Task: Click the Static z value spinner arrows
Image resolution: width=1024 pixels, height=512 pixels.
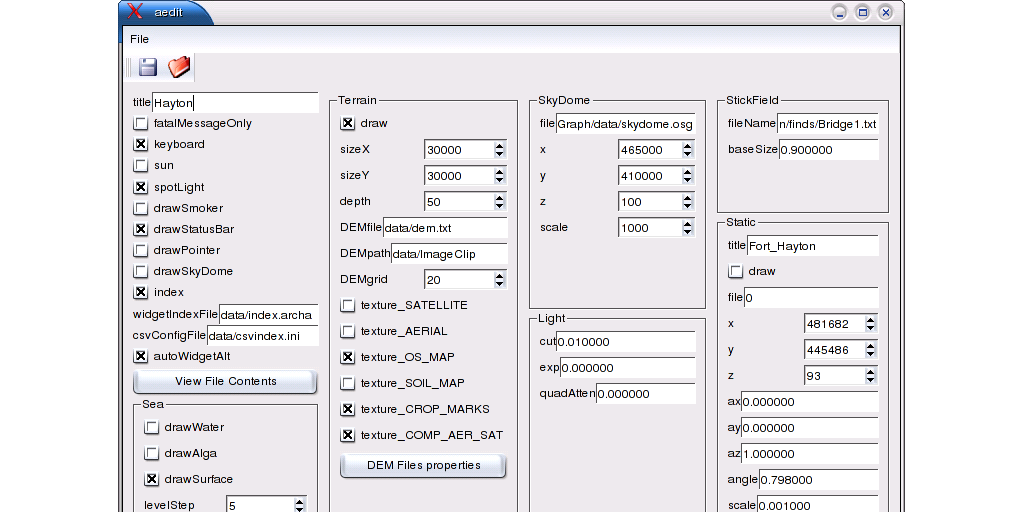Action: click(x=870, y=376)
